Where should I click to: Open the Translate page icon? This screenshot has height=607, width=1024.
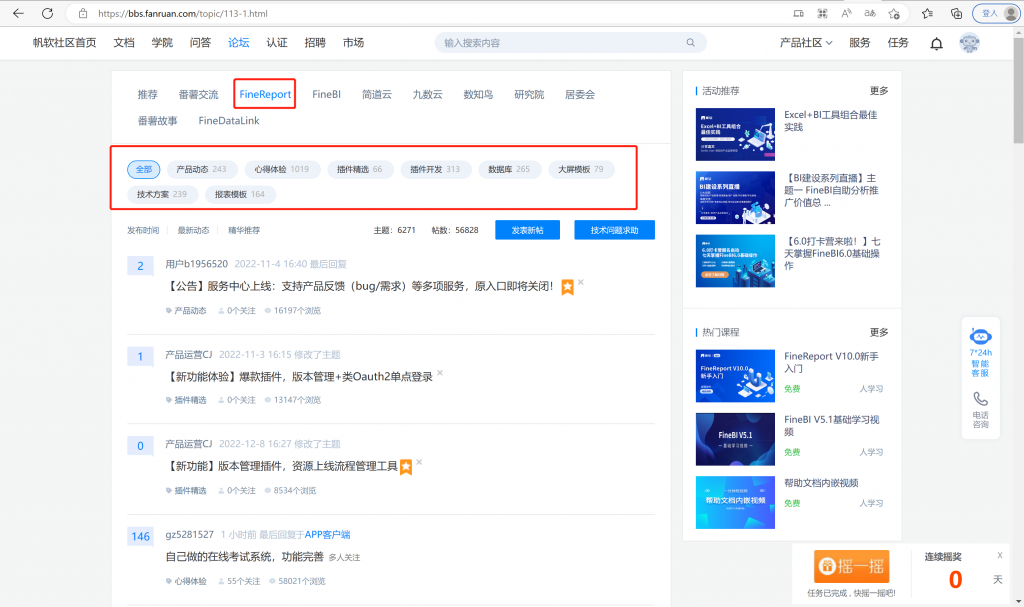coord(870,13)
